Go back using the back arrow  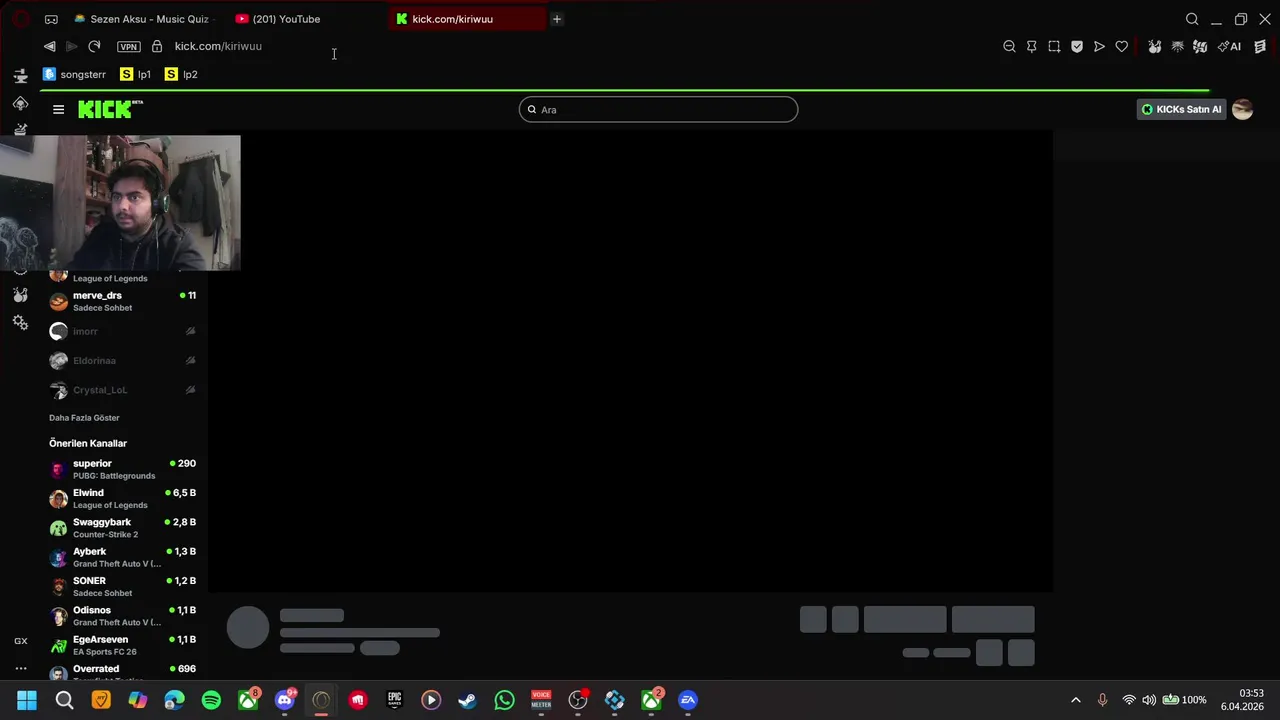click(49, 46)
